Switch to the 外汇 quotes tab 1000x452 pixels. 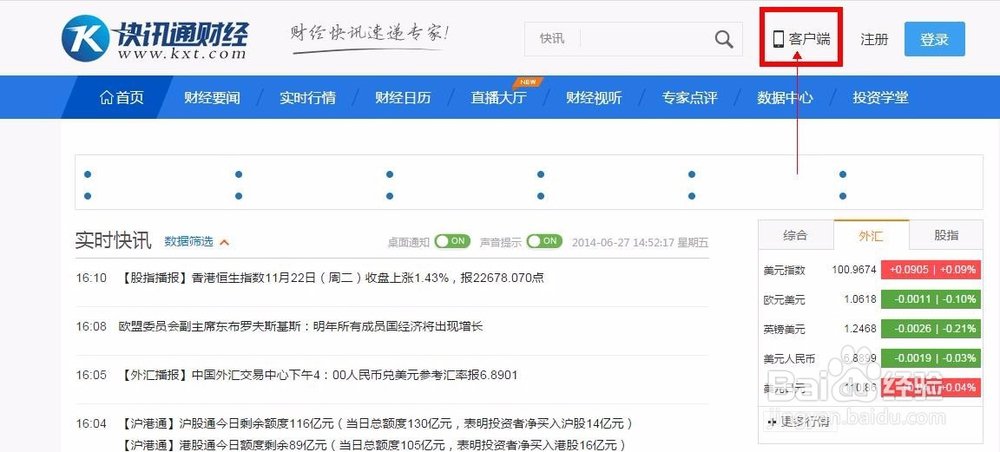click(871, 235)
